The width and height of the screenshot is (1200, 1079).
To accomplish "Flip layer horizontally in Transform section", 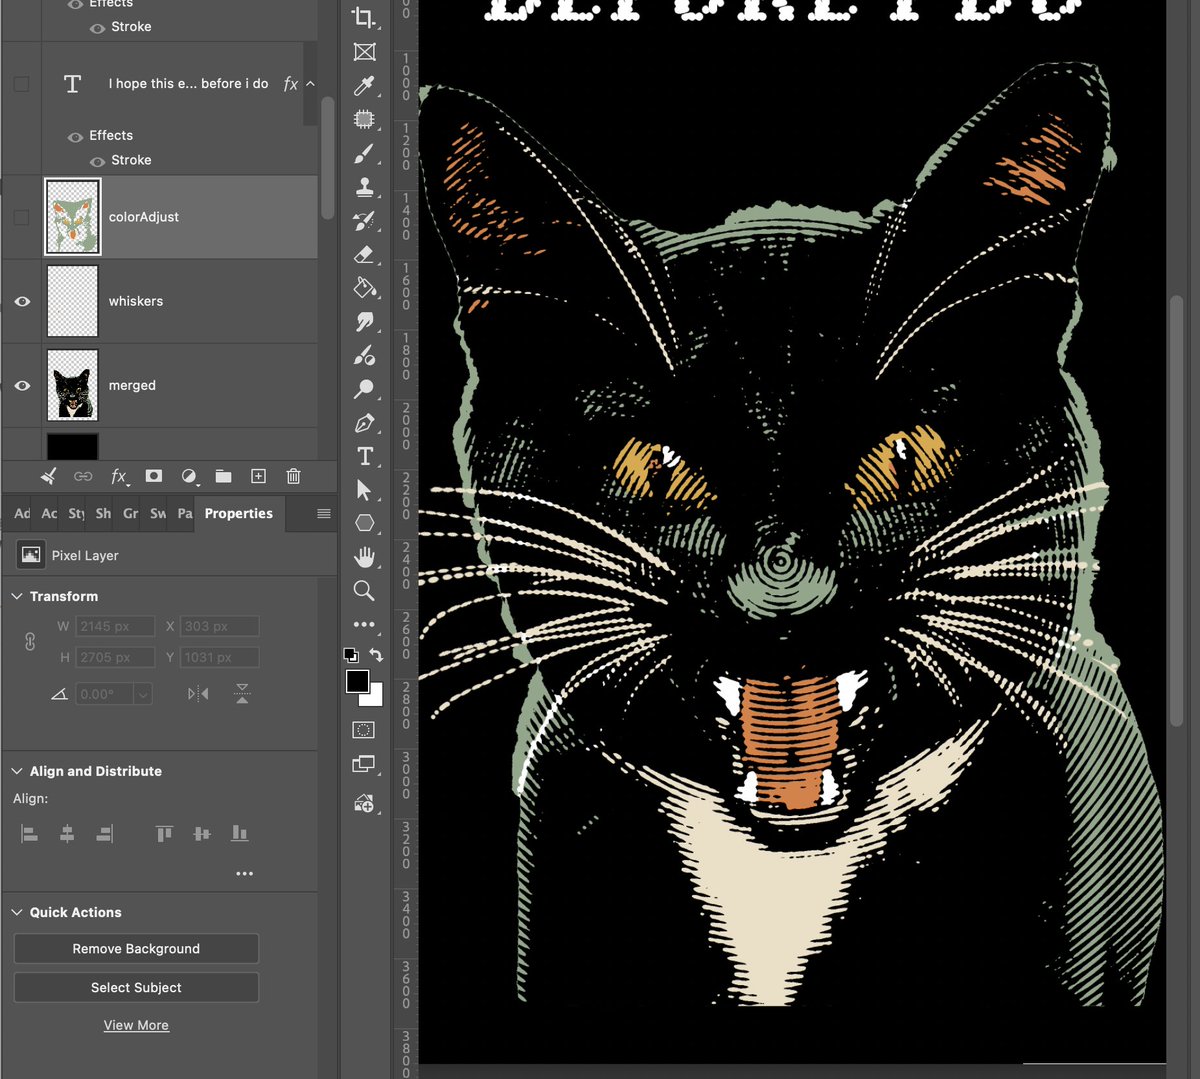I will [198, 693].
